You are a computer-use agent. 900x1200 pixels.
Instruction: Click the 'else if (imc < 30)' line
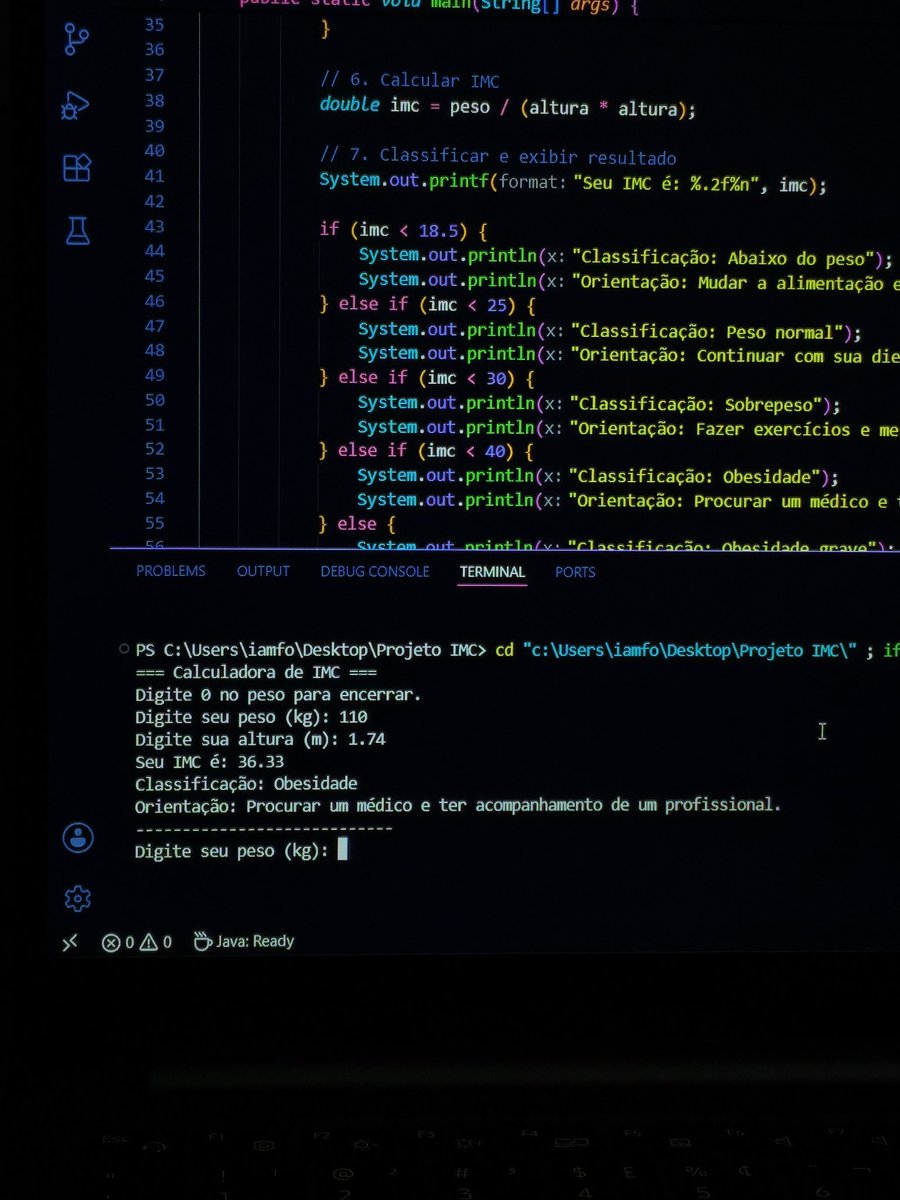[x=427, y=378]
